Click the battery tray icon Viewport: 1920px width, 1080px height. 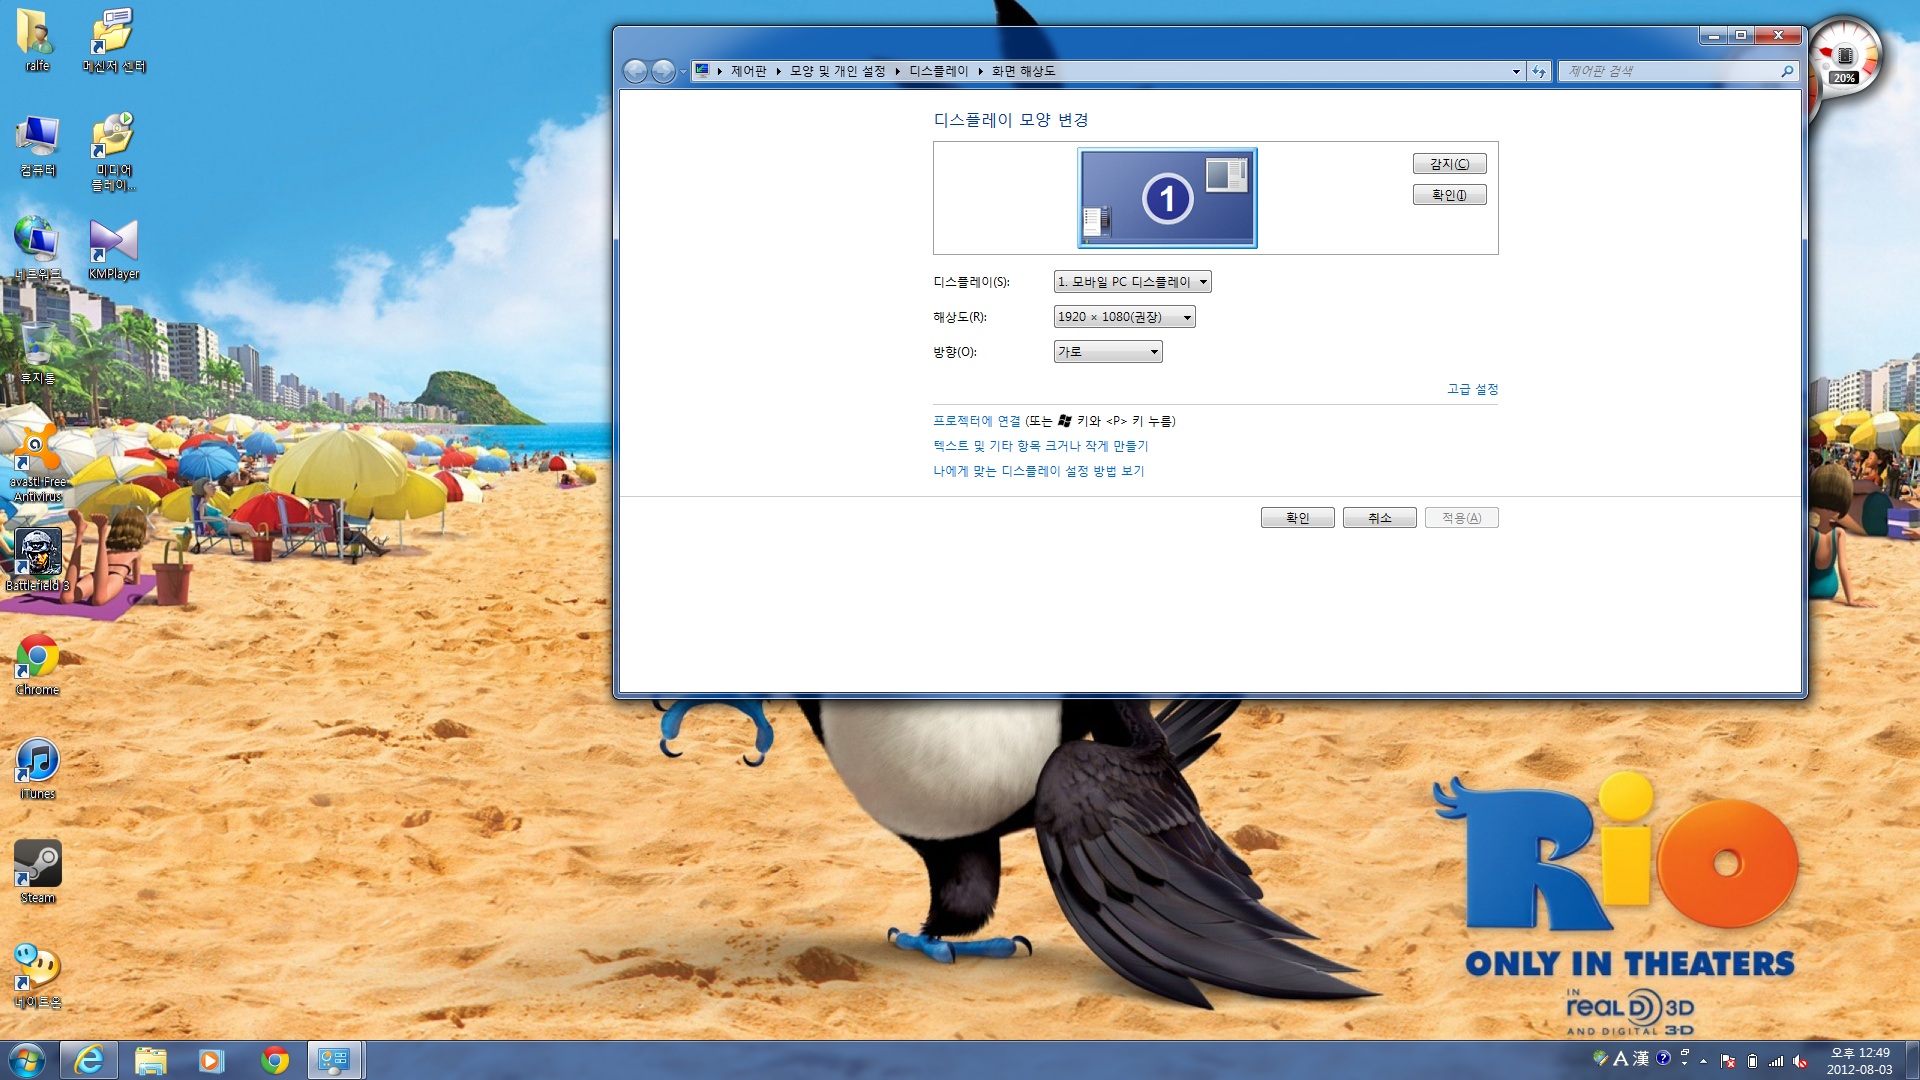coord(1752,1061)
